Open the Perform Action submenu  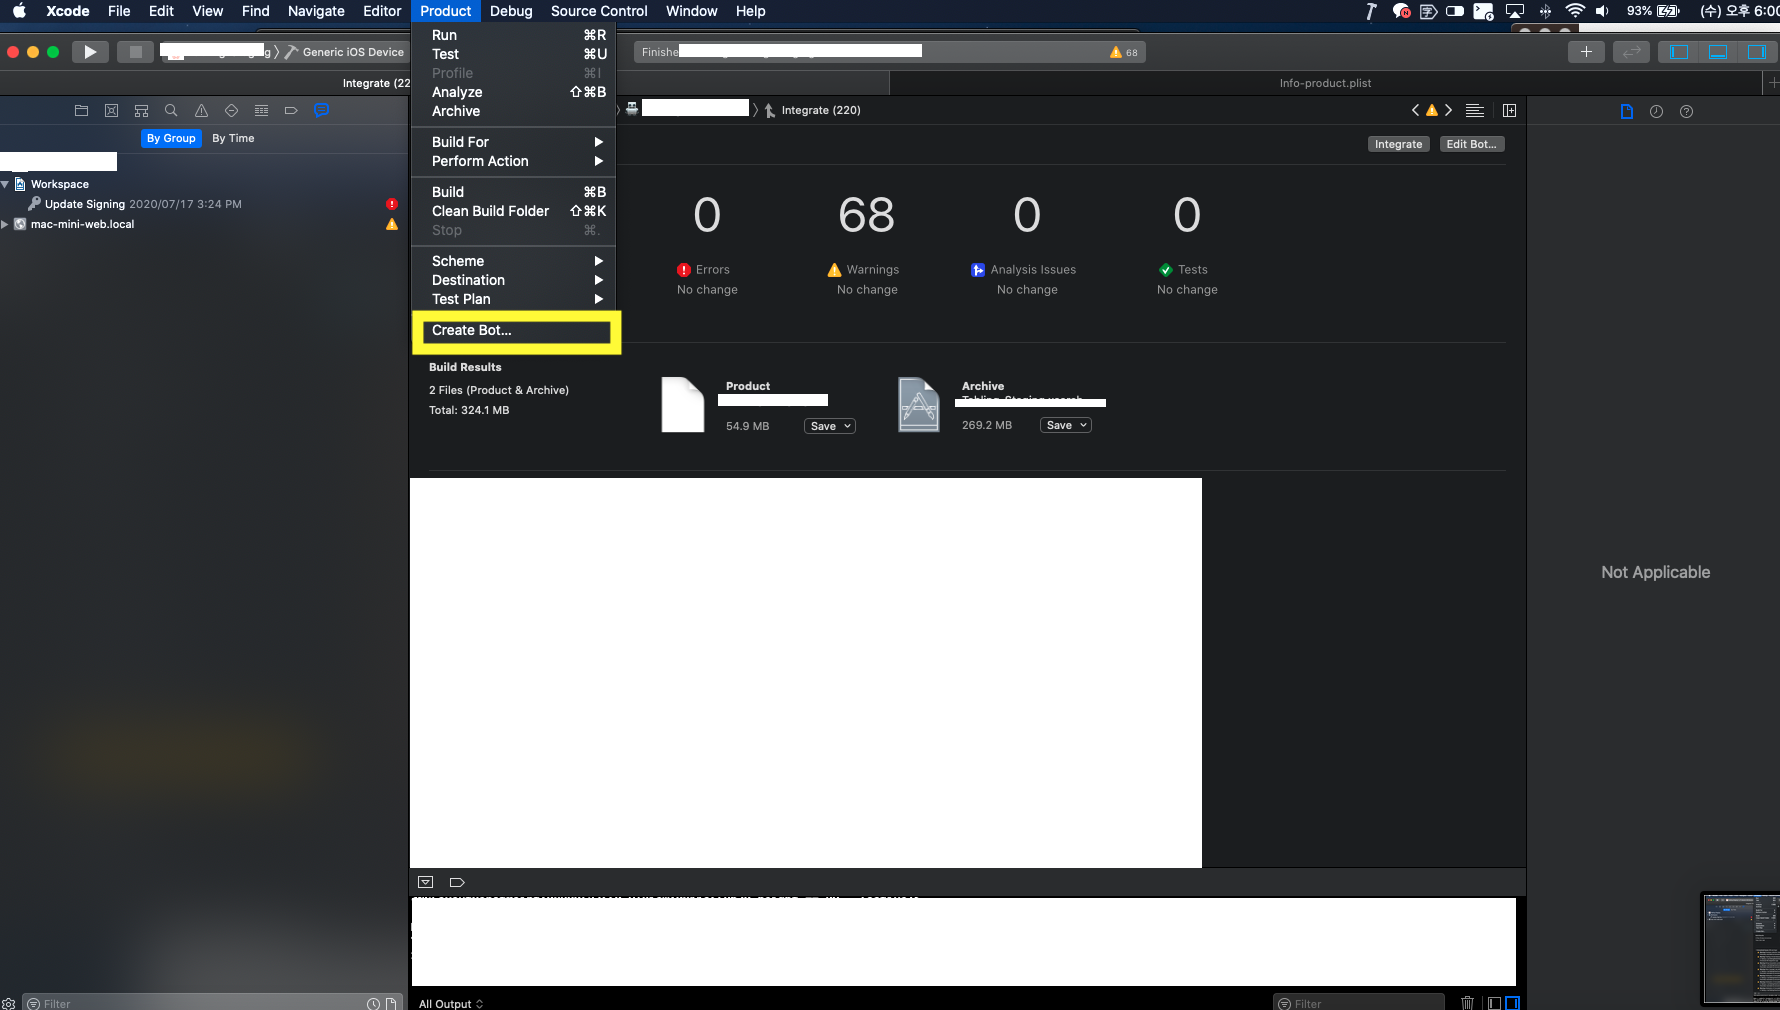[513, 161]
